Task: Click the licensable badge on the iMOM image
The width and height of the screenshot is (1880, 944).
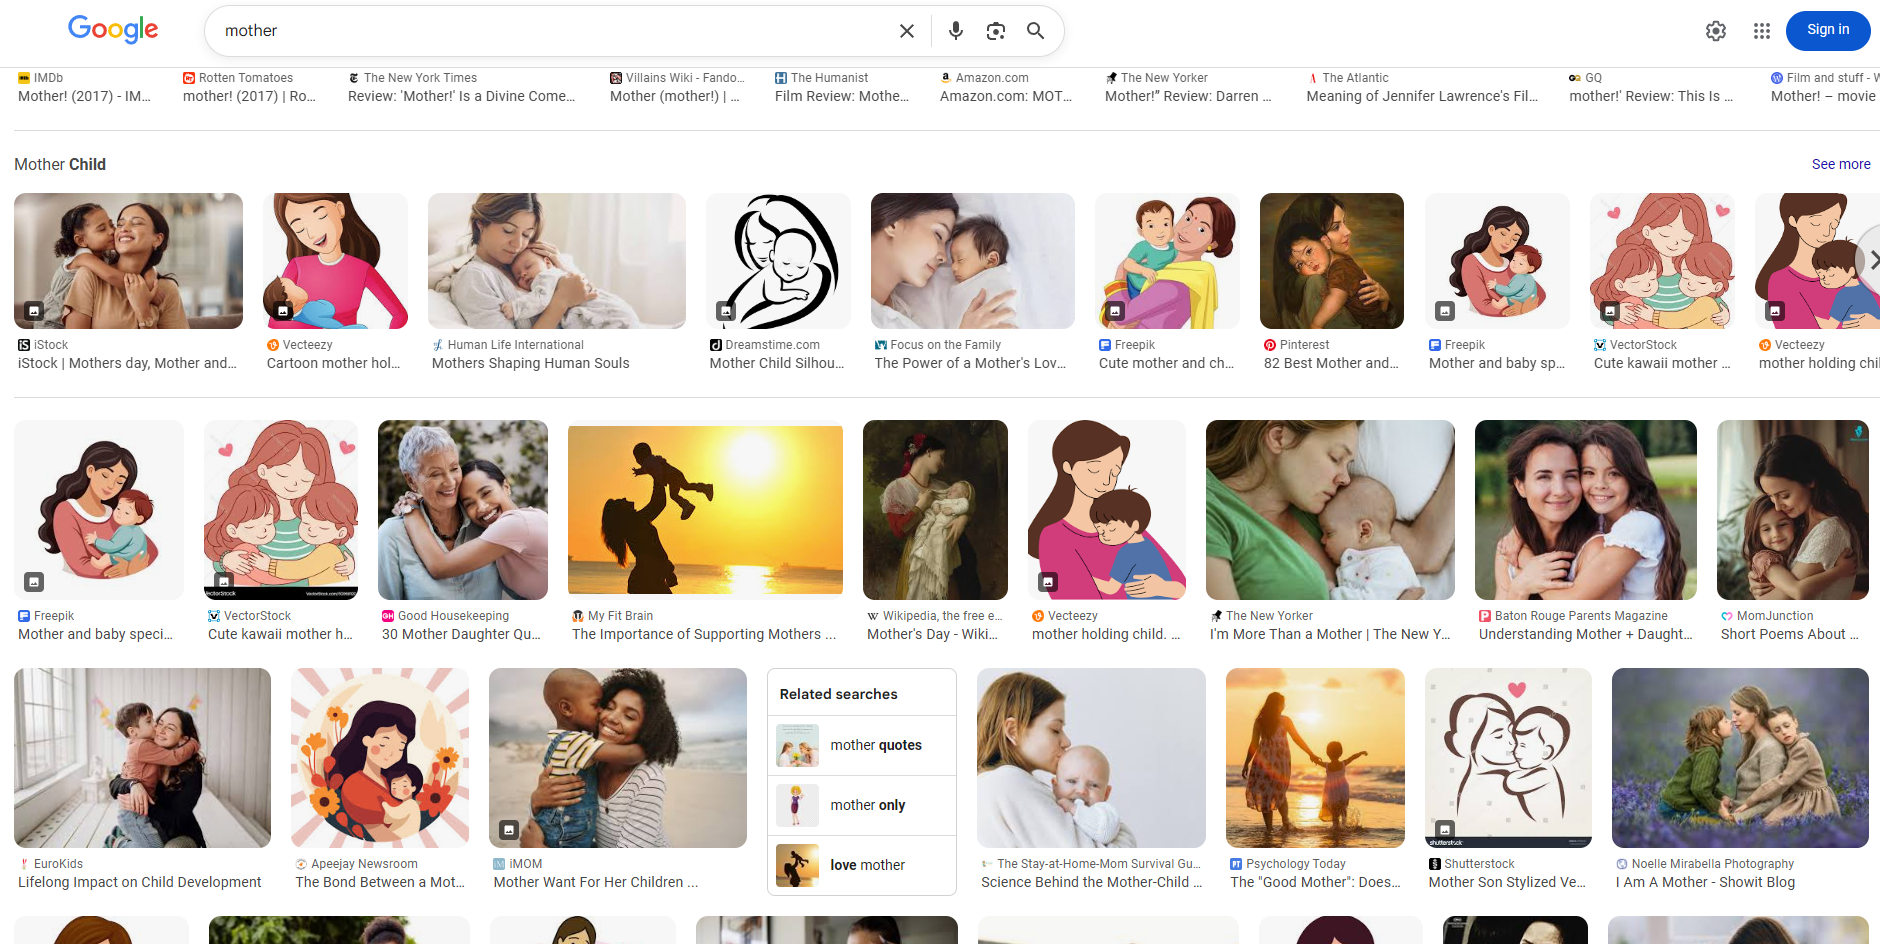Action: point(509,830)
